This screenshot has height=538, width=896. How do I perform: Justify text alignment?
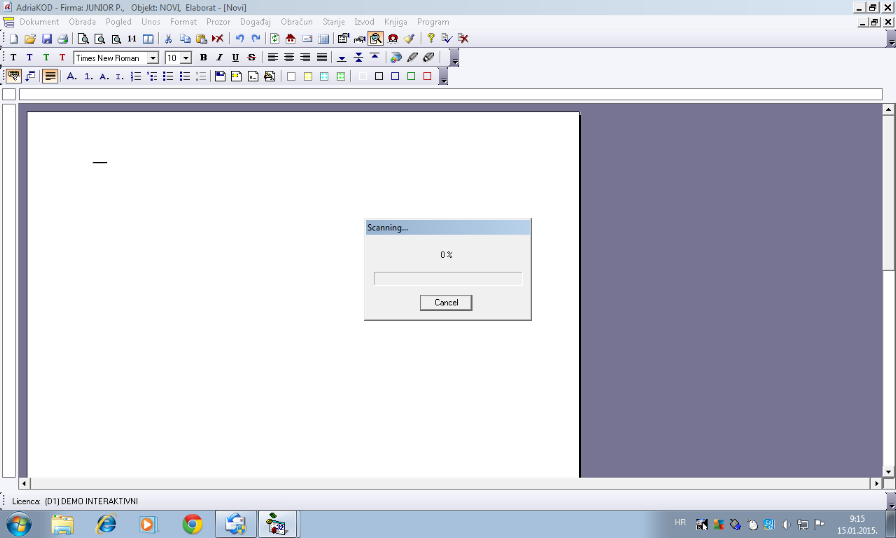tap(322, 58)
